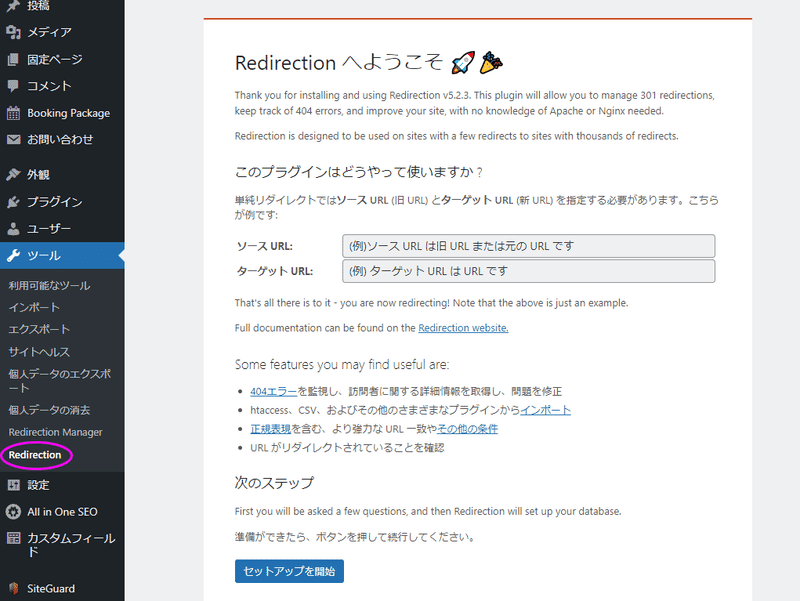Follow the インポート link in features list
This screenshot has width=800, height=601.
[545, 410]
